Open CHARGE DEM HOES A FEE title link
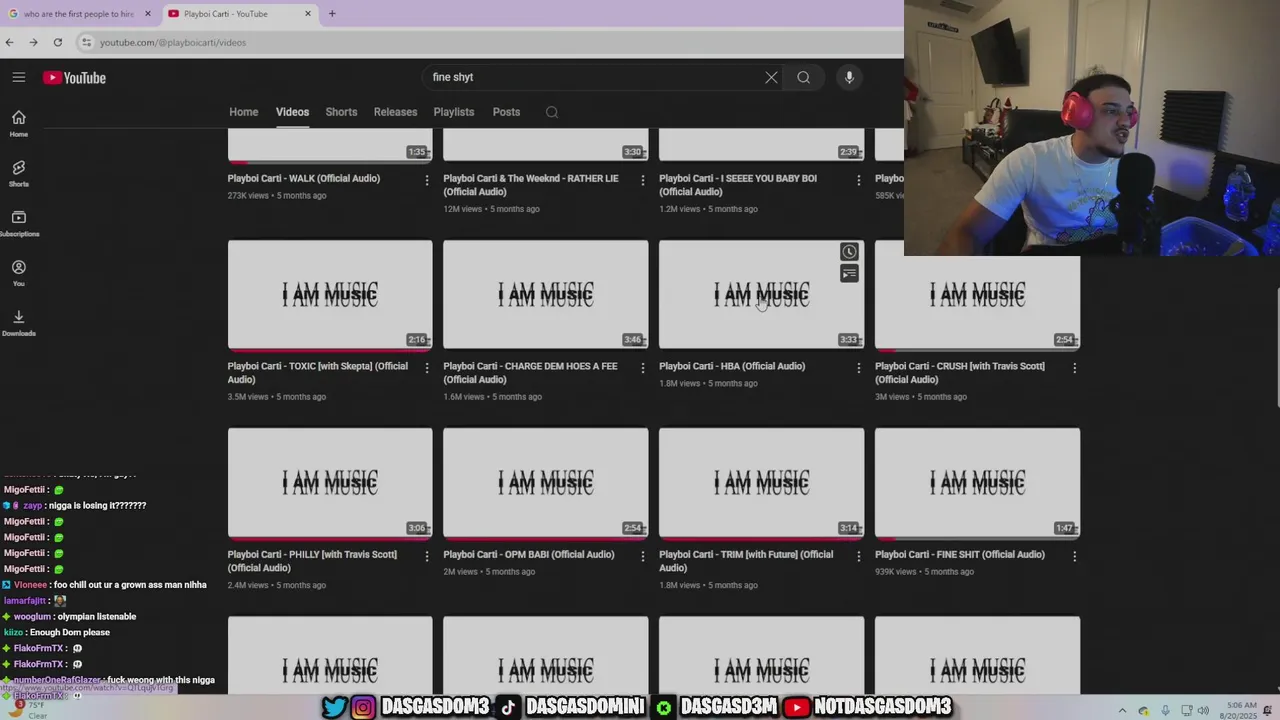Image resolution: width=1280 pixels, height=720 pixels. (x=530, y=373)
